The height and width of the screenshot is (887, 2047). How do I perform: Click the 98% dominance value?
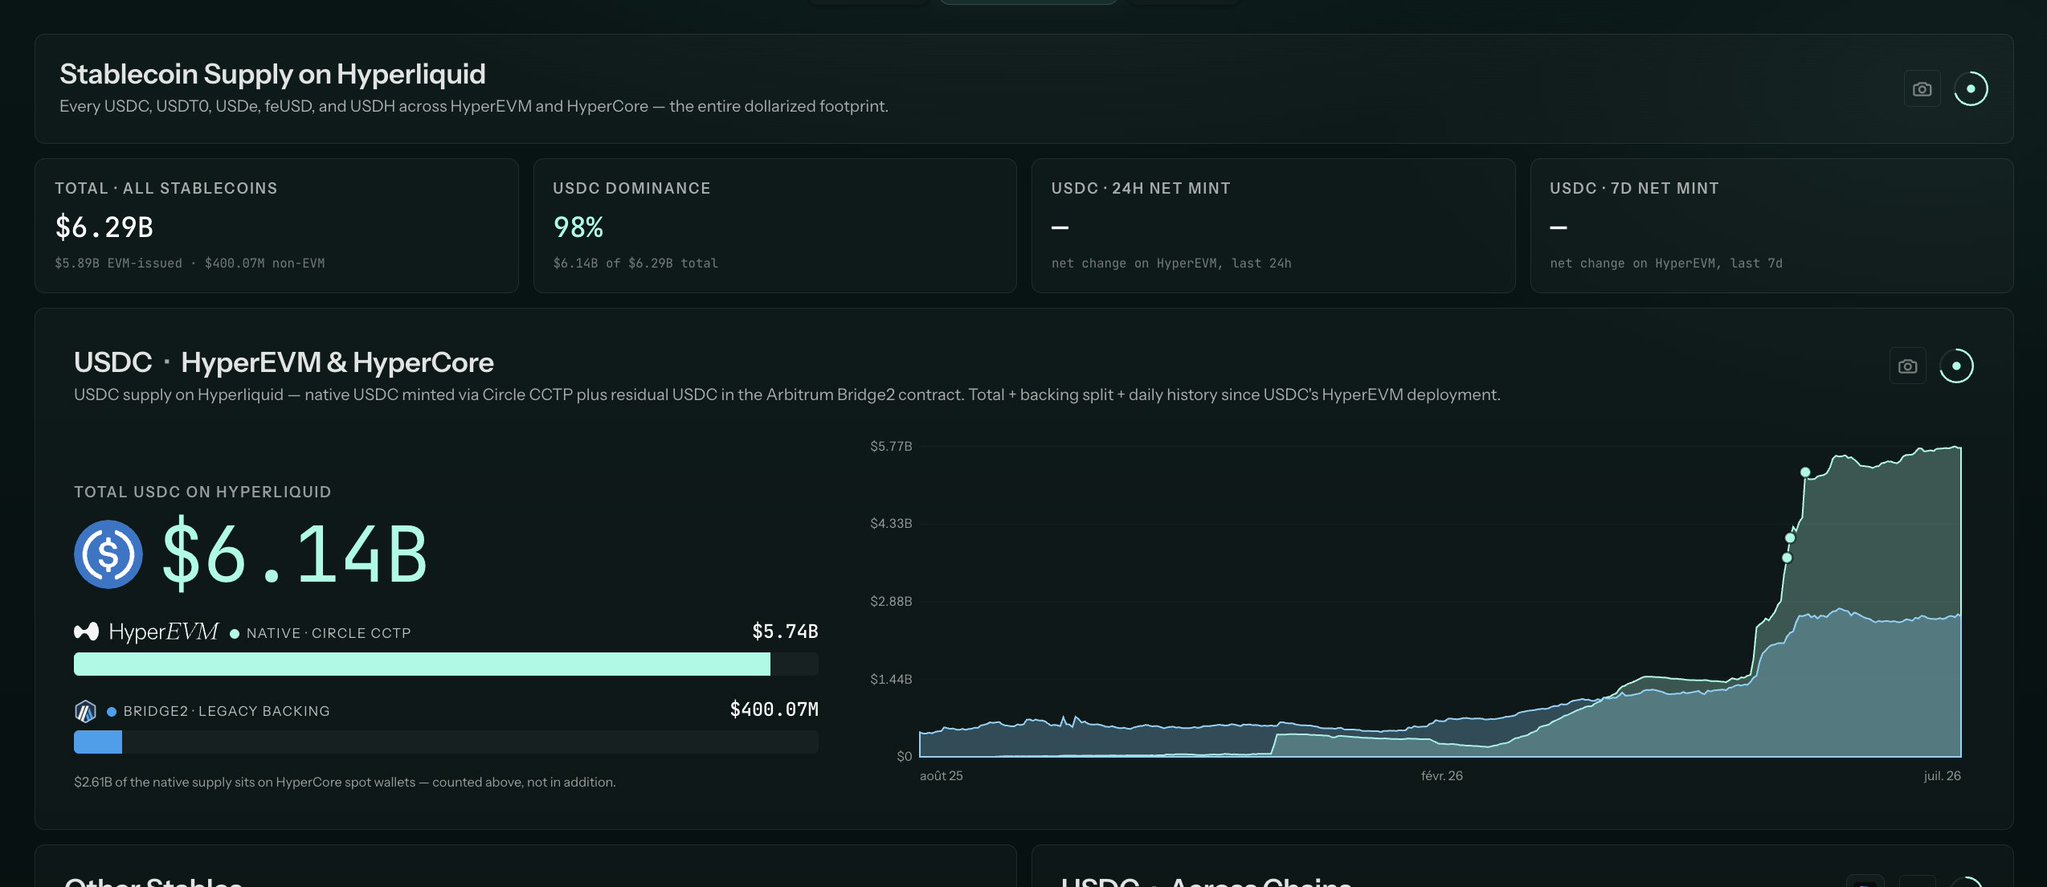[579, 228]
